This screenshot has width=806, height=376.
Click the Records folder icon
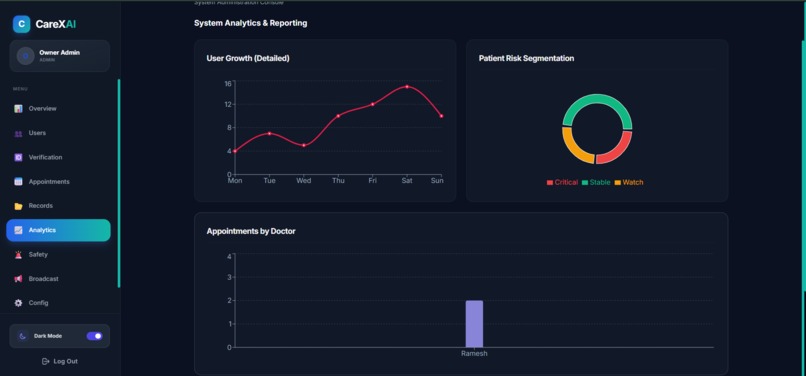[x=19, y=206]
